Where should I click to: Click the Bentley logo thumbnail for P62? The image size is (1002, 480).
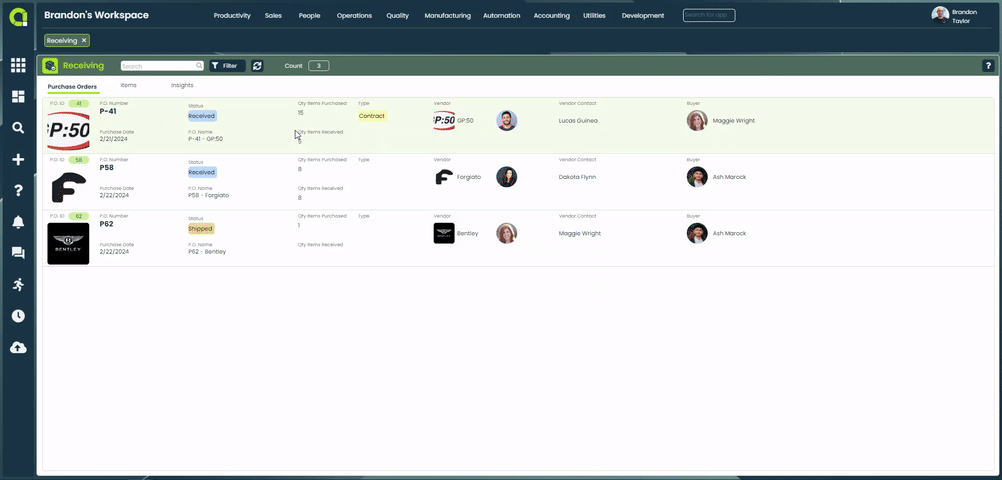(68, 244)
